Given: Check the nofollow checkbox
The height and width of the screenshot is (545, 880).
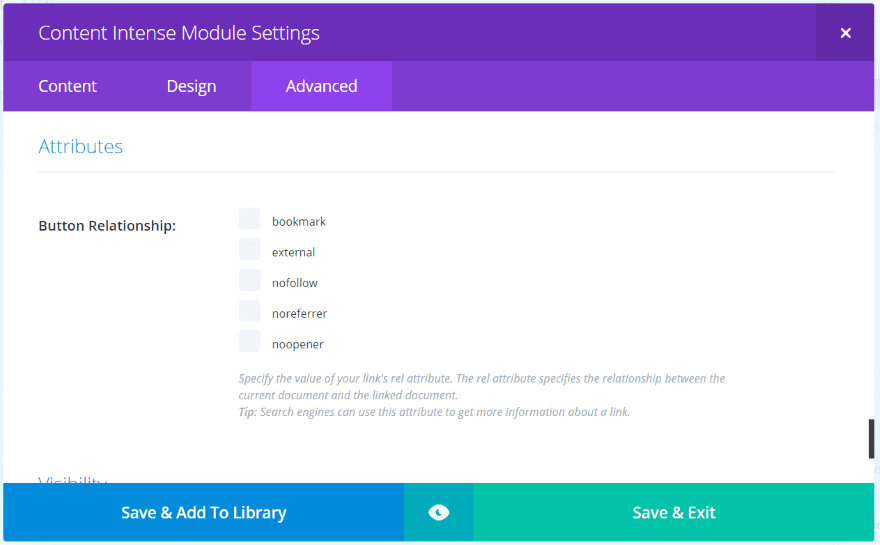Looking at the screenshot, I should tap(250, 281).
